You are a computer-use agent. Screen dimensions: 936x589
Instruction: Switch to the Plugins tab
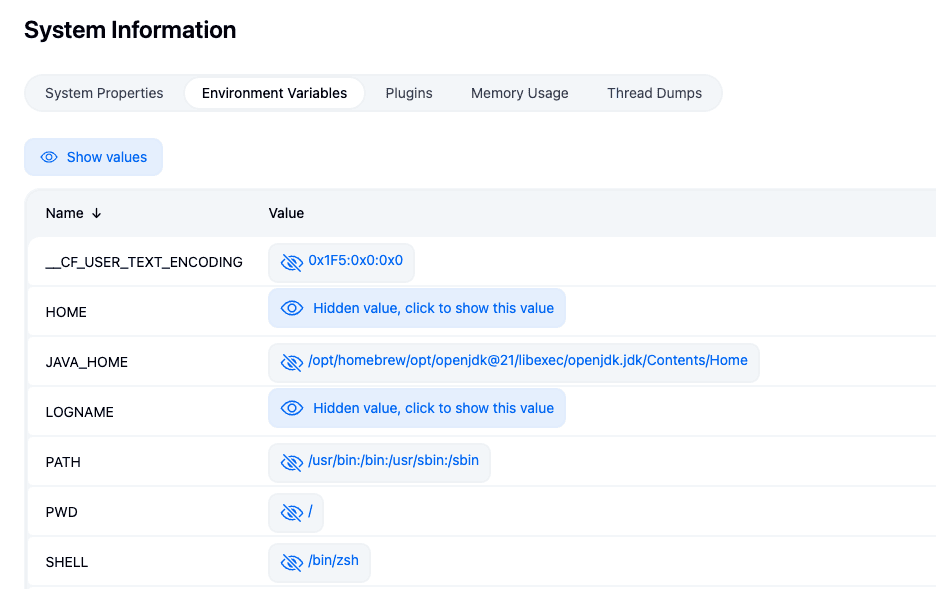point(409,92)
